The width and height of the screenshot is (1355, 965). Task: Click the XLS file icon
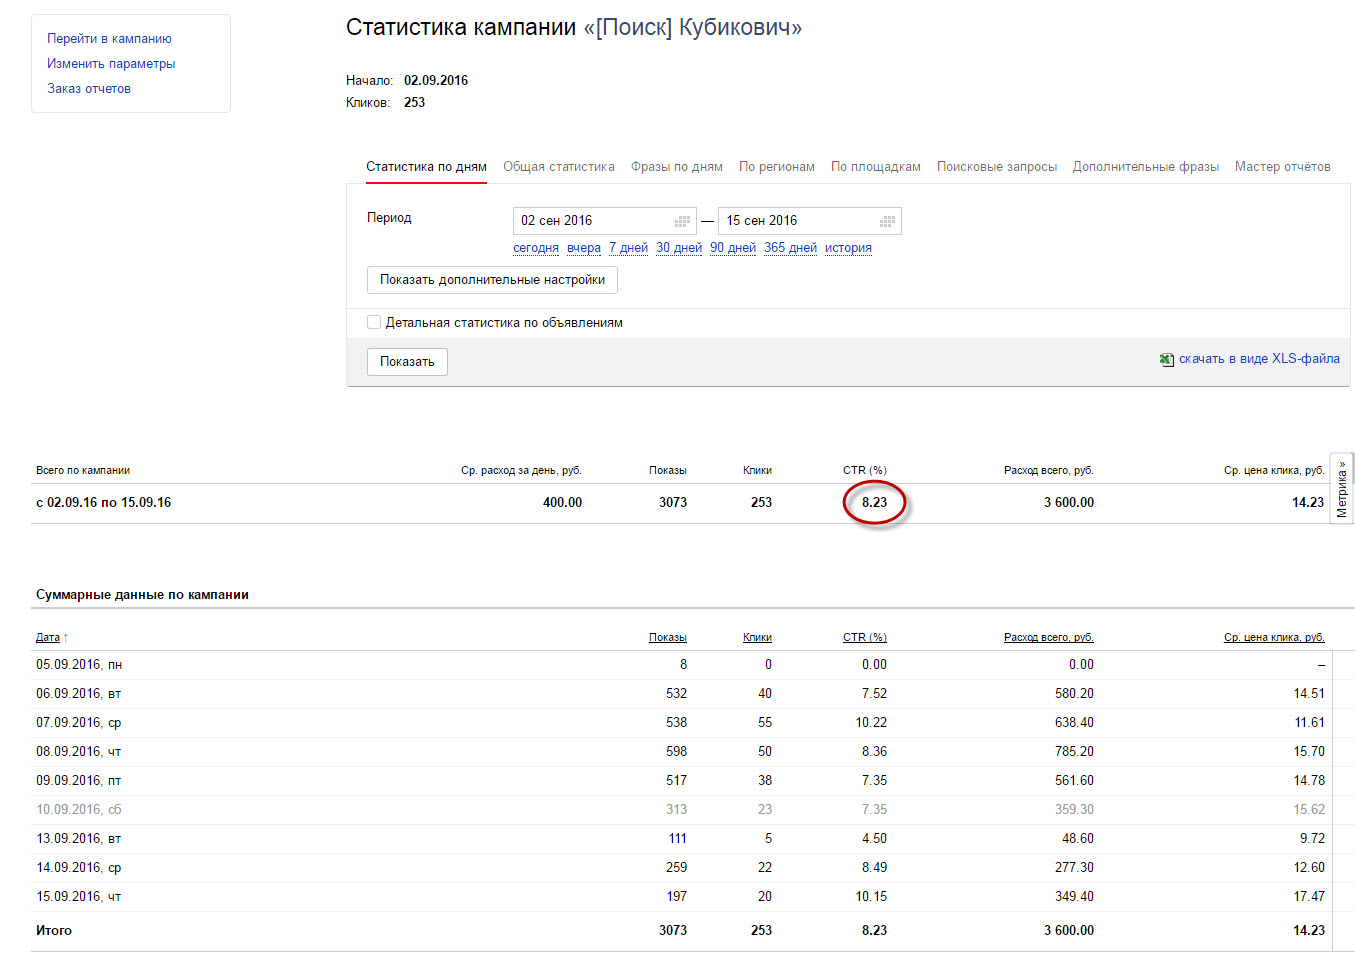(x=1167, y=360)
